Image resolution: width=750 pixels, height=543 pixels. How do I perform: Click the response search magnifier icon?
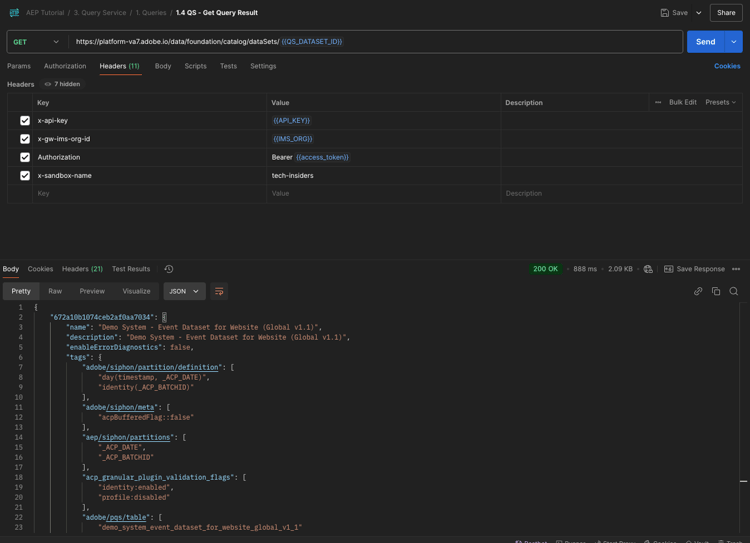coord(734,291)
